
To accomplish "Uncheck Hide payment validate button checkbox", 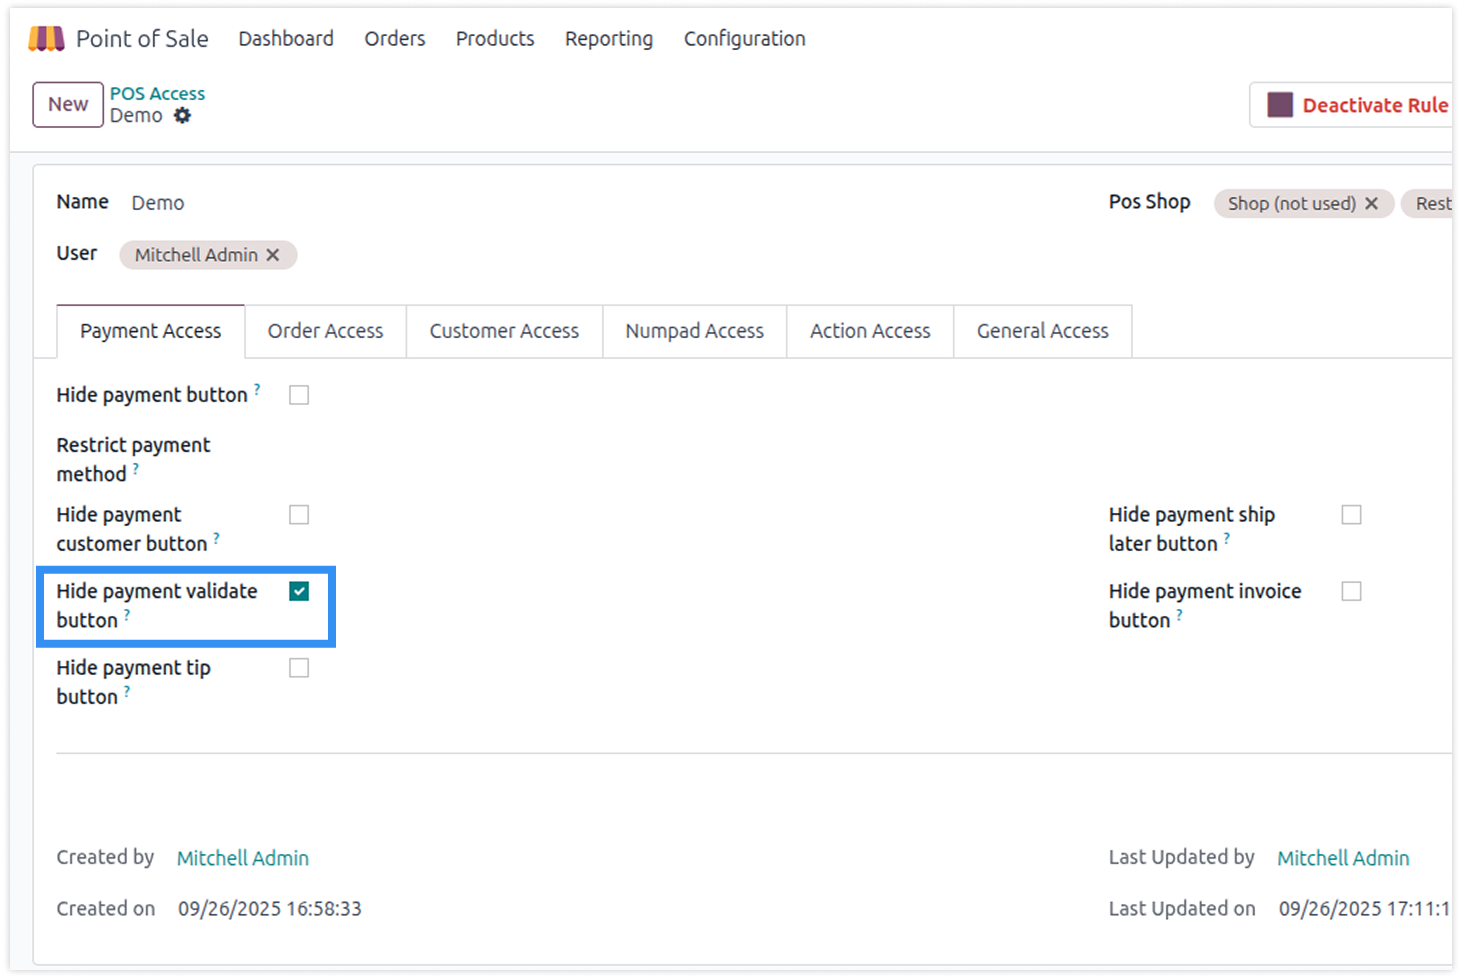I will pyautogui.click(x=299, y=591).
